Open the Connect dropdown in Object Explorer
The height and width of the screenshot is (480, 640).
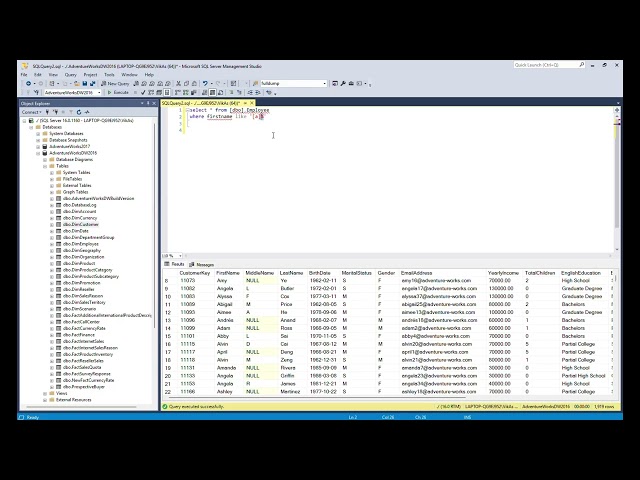click(x=31, y=112)
